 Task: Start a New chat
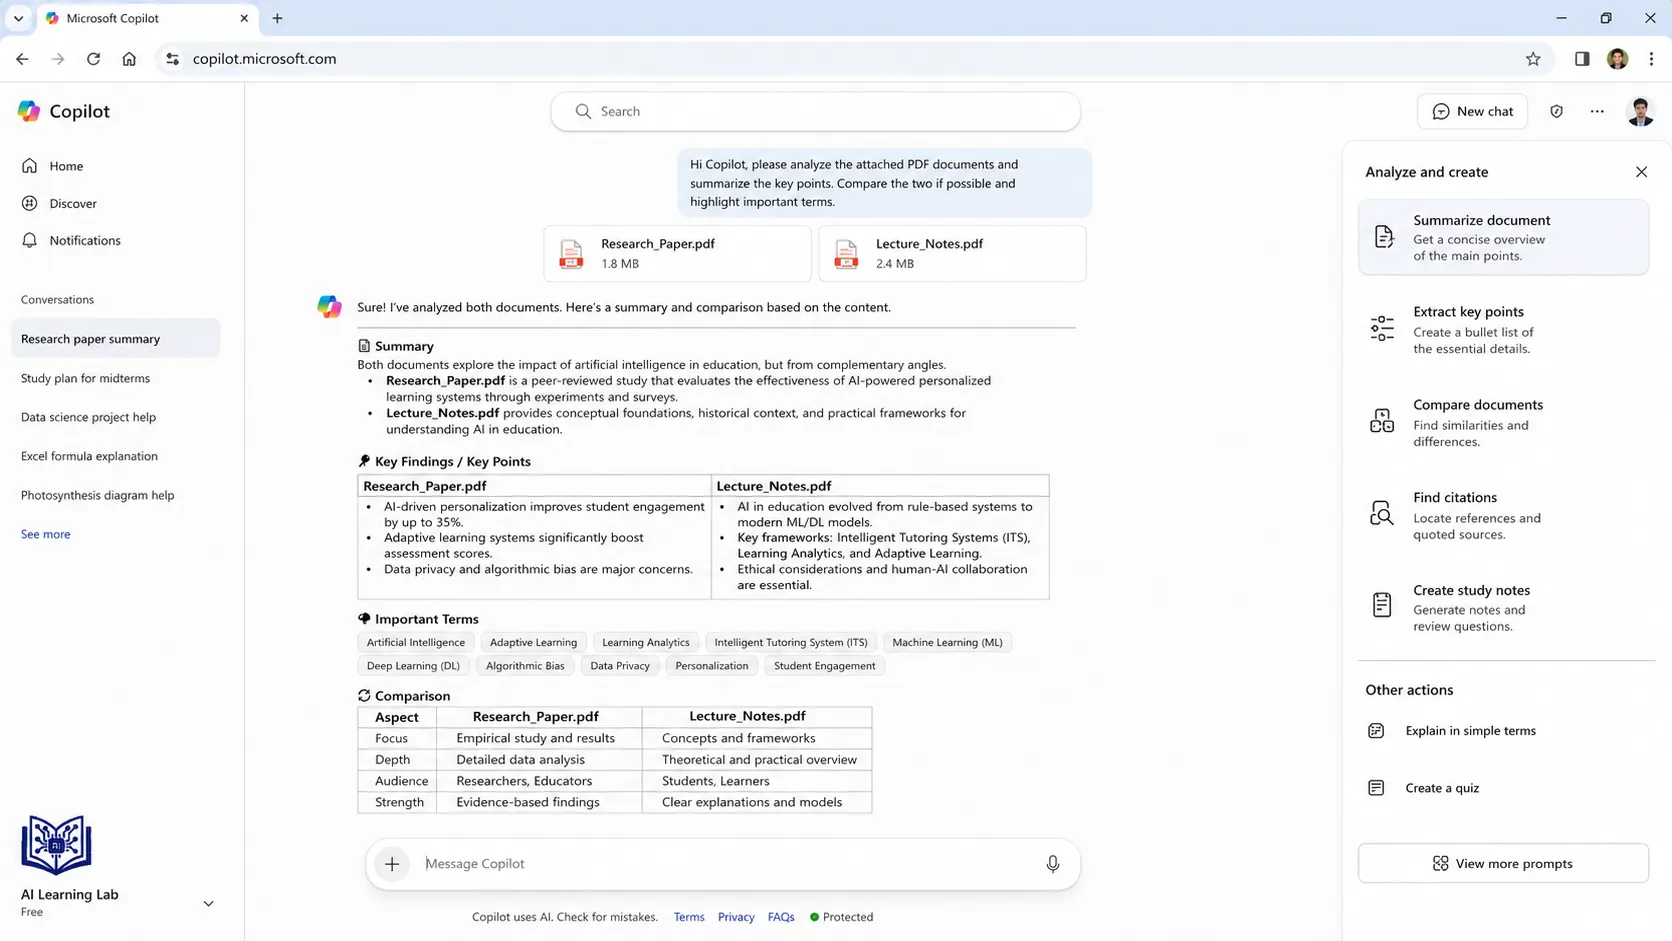coord(1472,111)
